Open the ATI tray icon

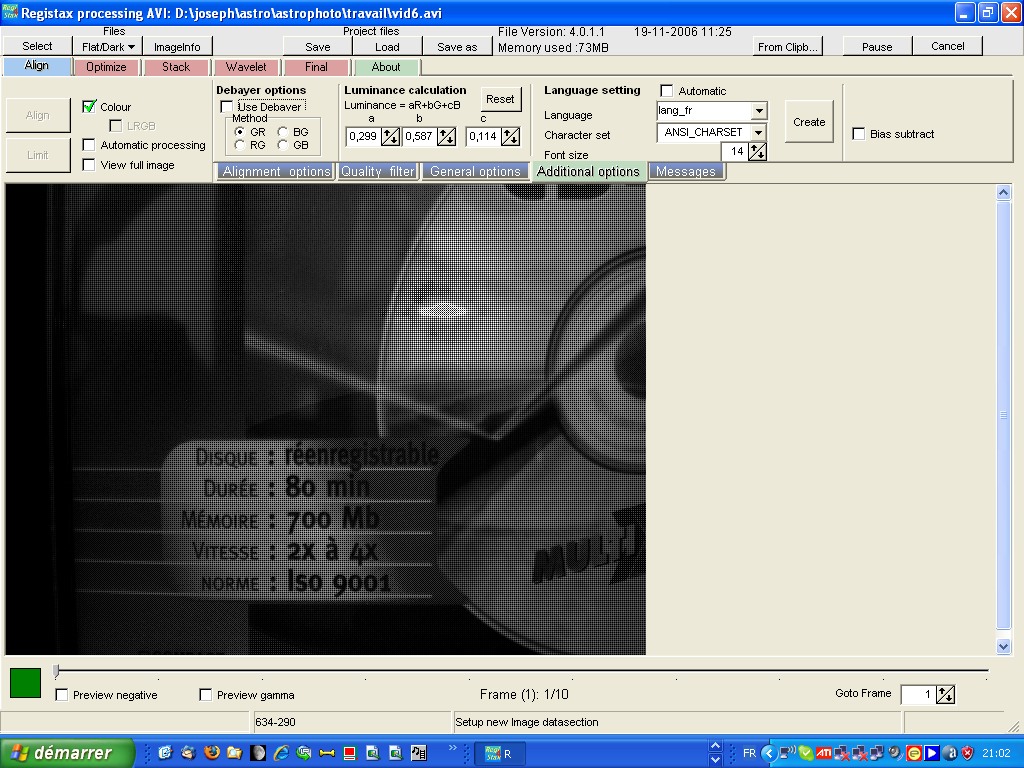click(823, 753)
